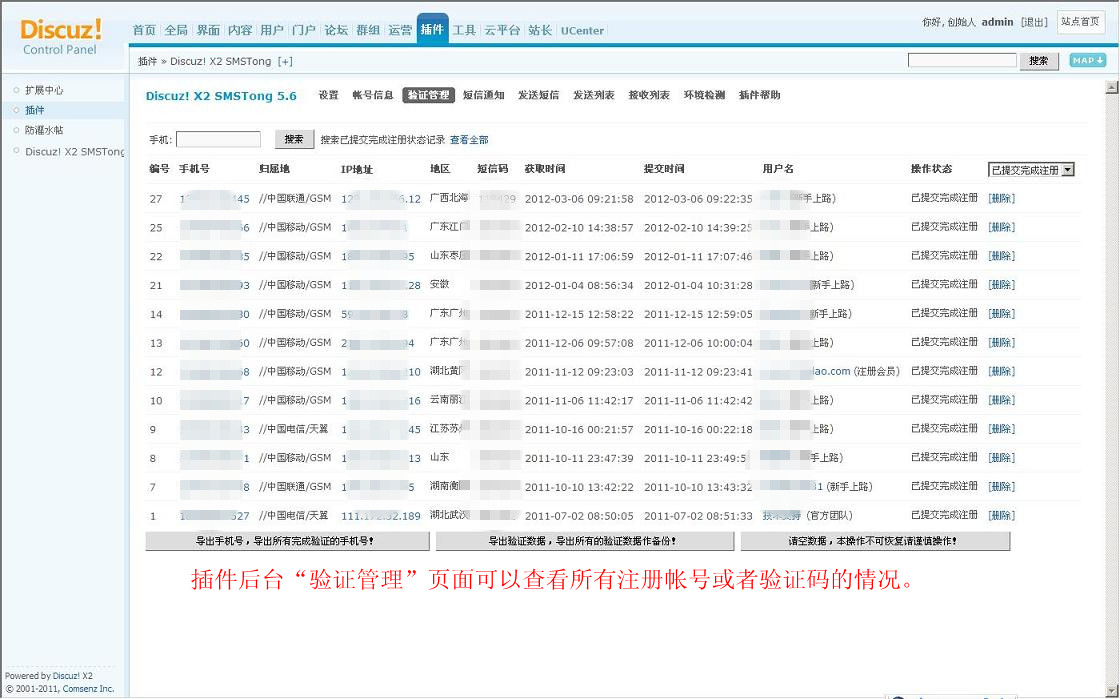Image resolution: width=1120 pixels, height=699 pixels.
Task: Switch to the 环境检测 tab
Action: coord(704,95)
